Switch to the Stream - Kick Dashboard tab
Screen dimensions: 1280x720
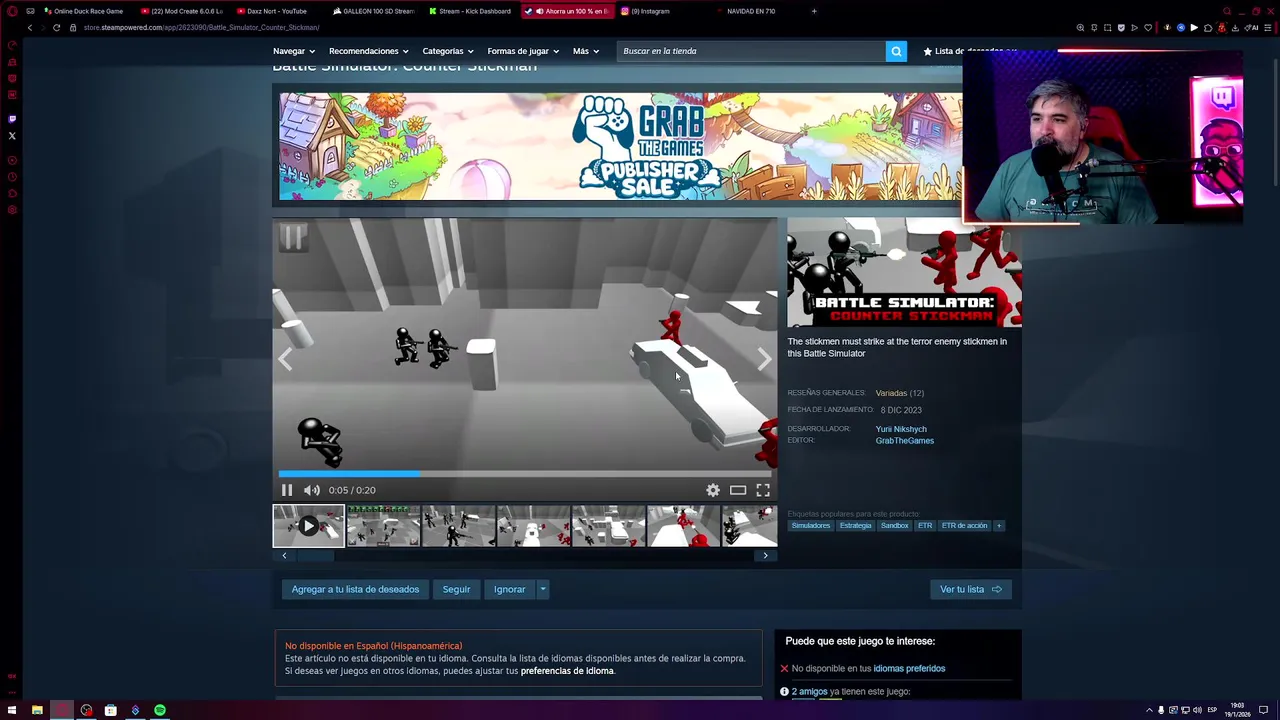pos(469,11)
